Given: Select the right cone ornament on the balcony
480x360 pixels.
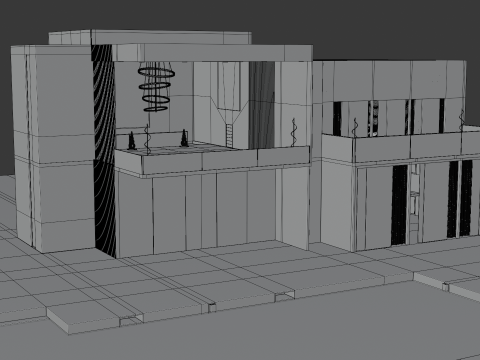Looking at the screenshot, I should point(184,138).
